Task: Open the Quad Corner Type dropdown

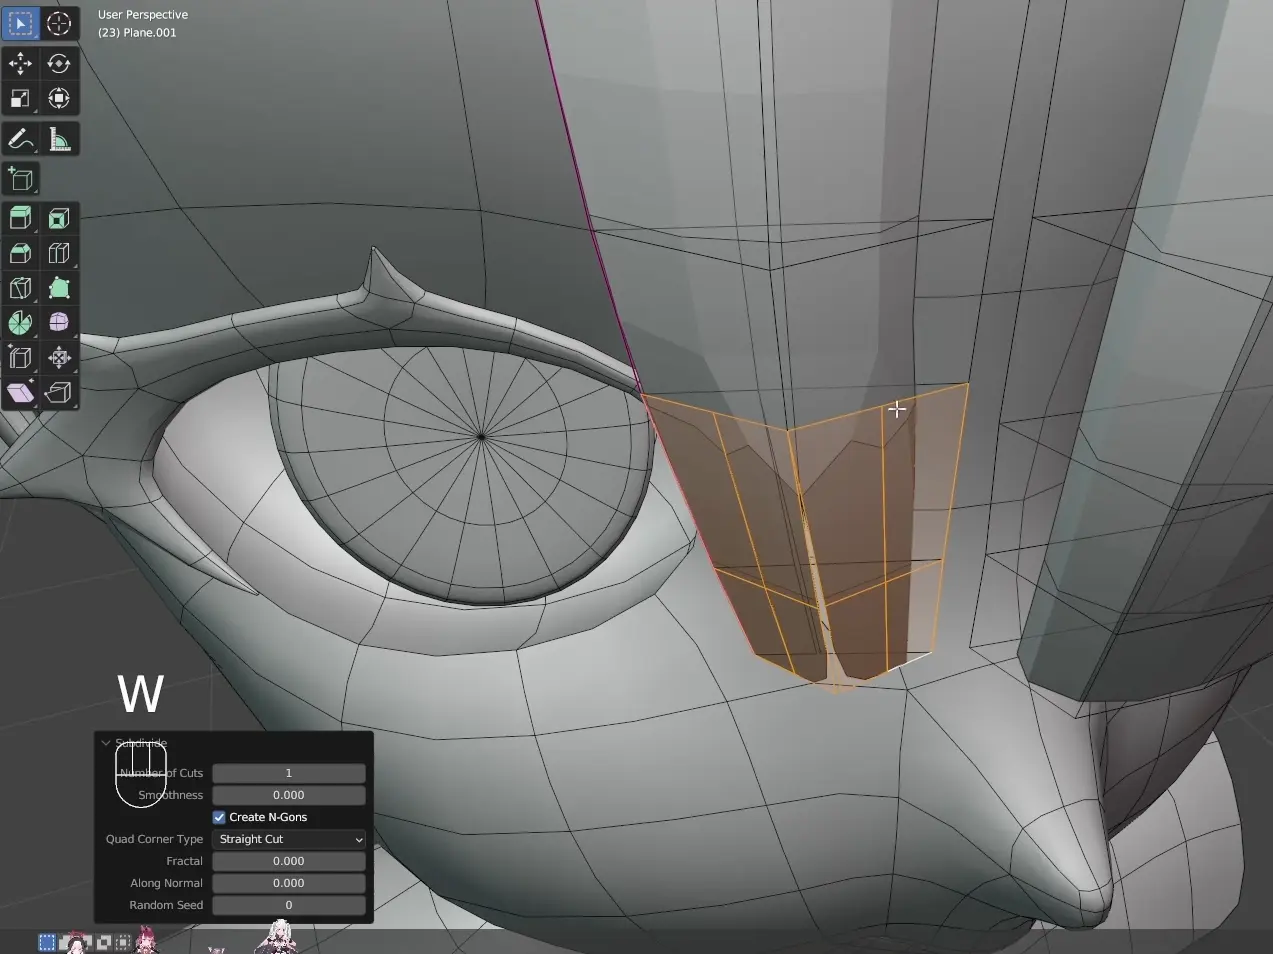Action: 289,839
